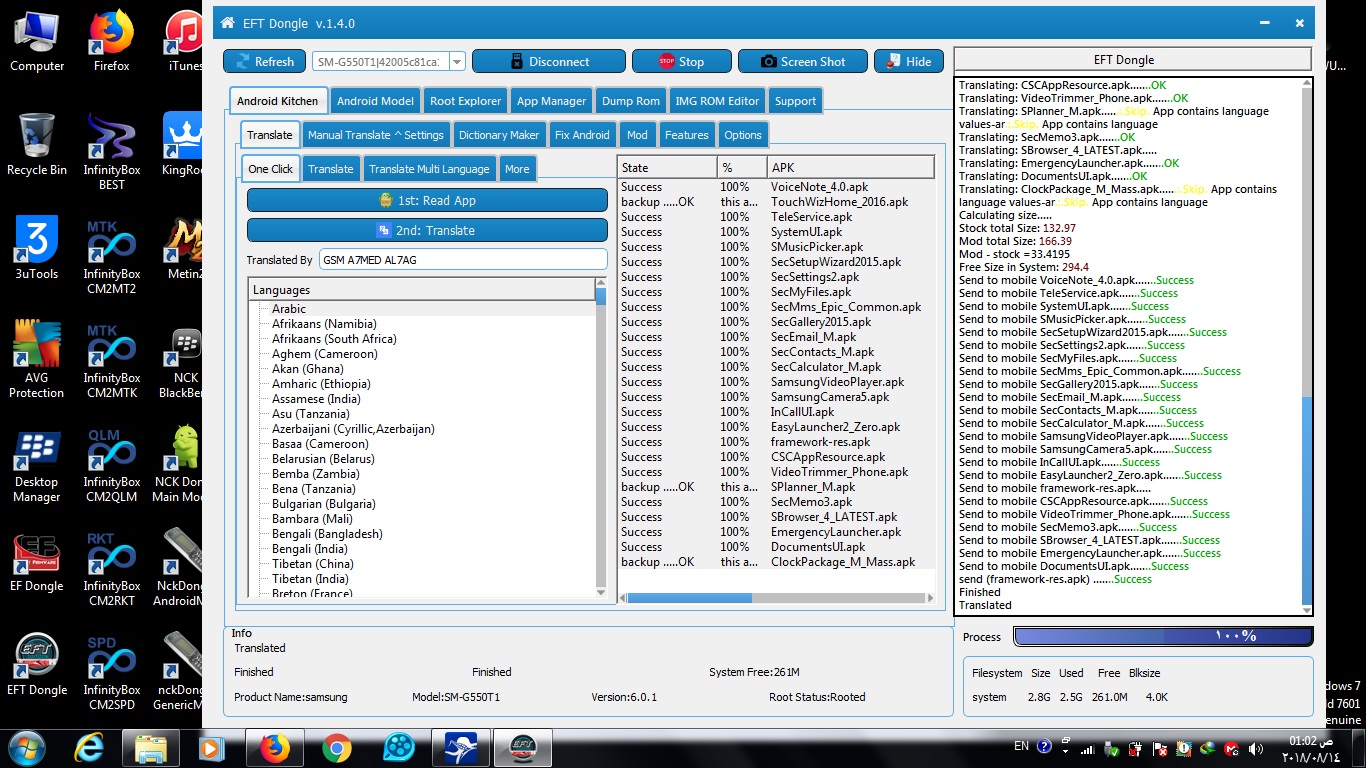Select Afrikaans (Namibia) language

pyautogui.click(x=324, y=324)
